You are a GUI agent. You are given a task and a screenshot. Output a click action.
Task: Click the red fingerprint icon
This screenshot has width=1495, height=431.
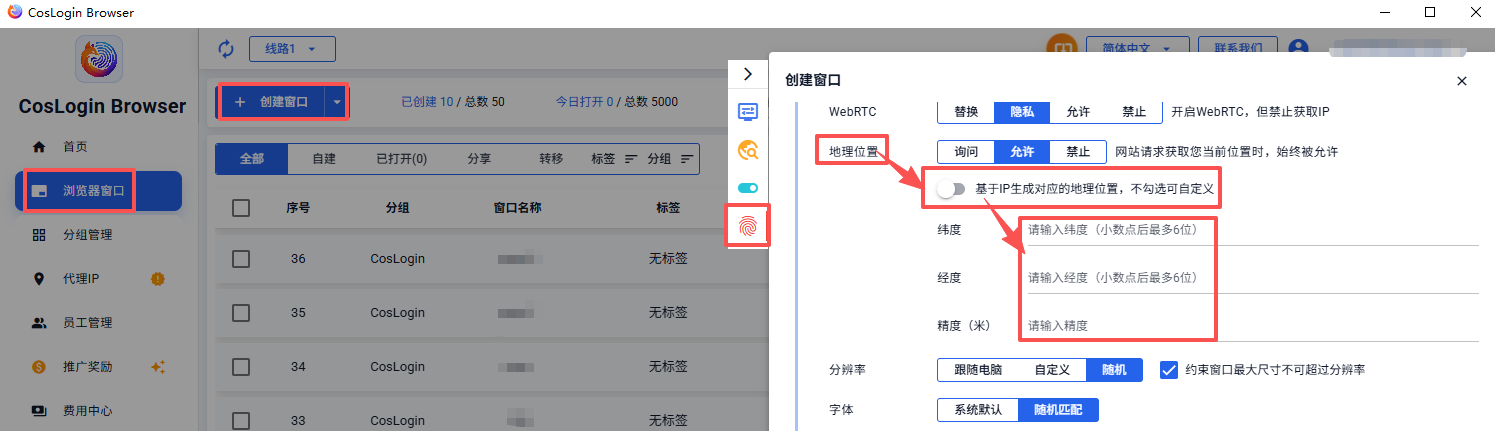click(x=747, y=226)
